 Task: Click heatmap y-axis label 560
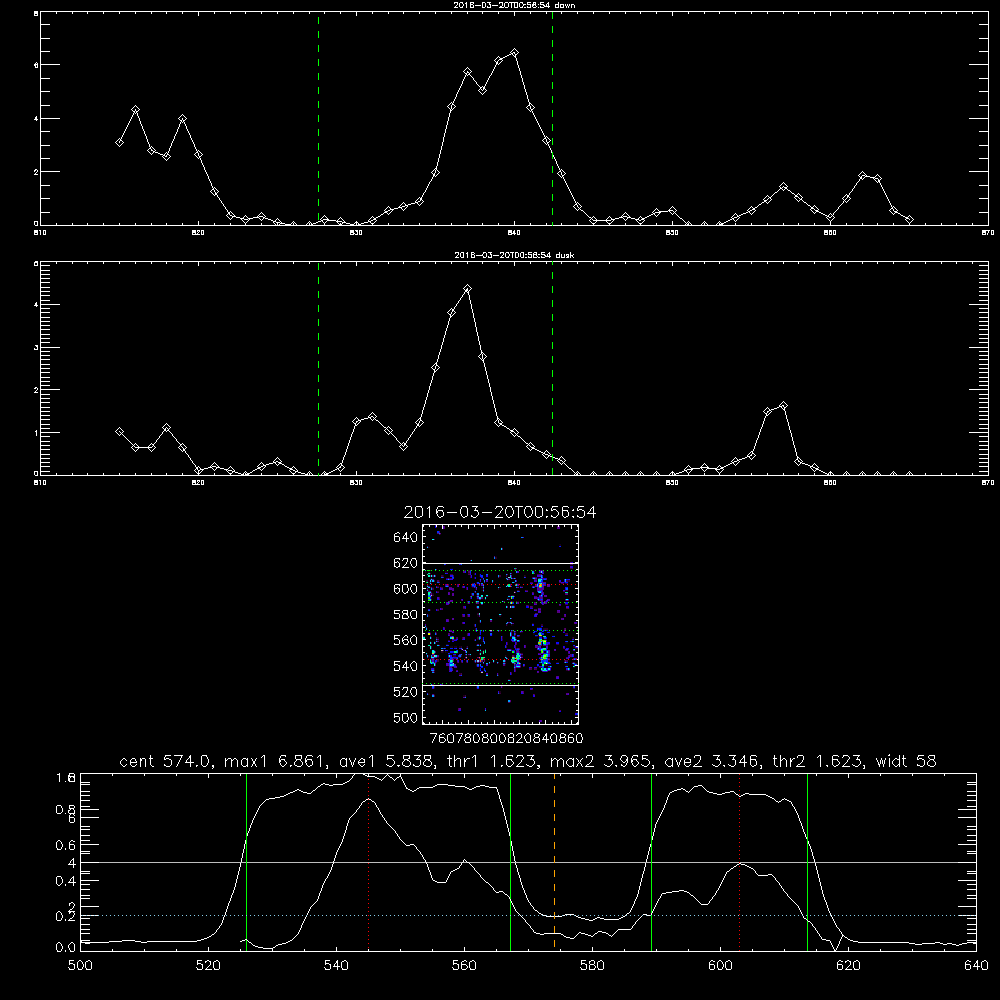pos(406,640)
